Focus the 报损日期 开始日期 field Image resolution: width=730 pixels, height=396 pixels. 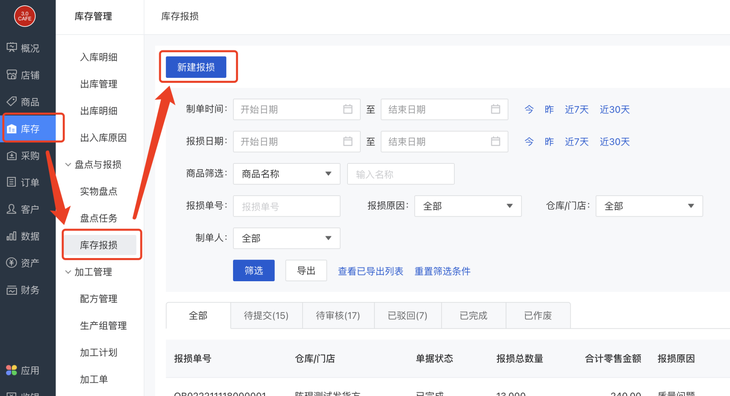tap(297, 141)
